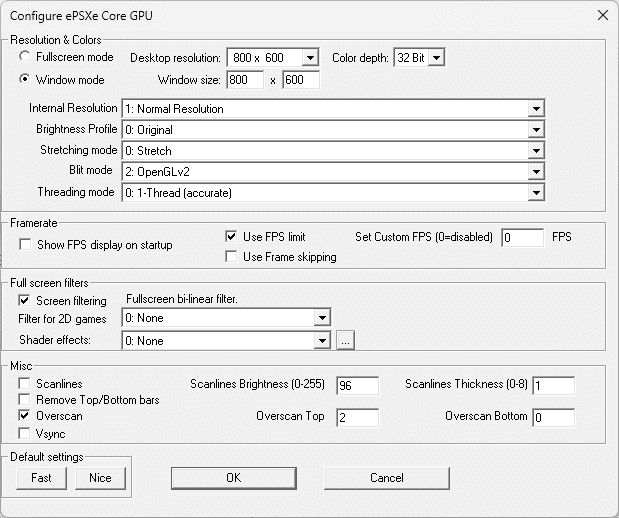The height and width of the screenshot is (518, 619).
Task: Enable Use Frame skipping checkbox
Action: click(x=231, y=256)
